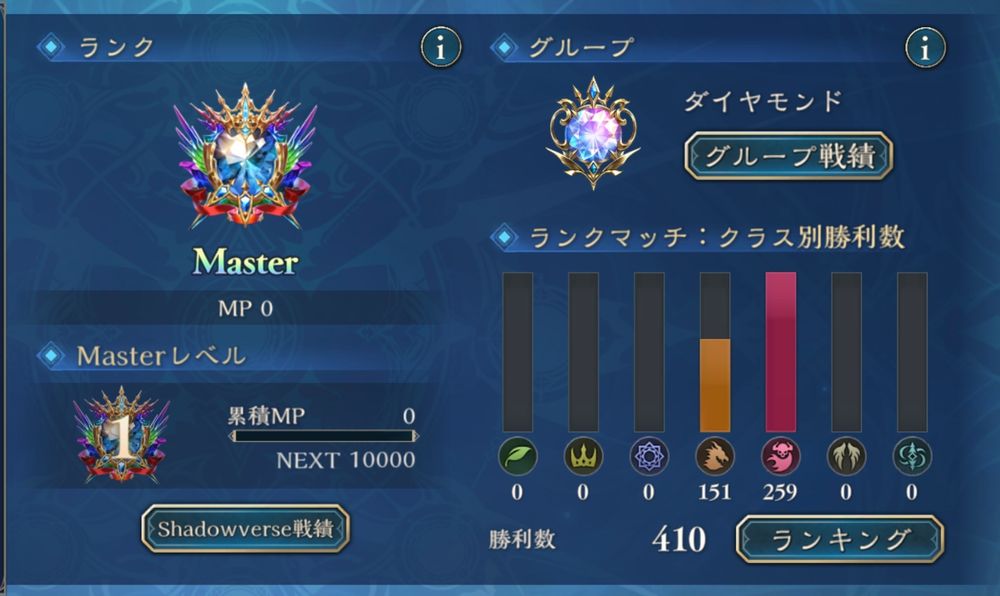Select the Runecraft hexagram class icon

(x=649, y=456)
